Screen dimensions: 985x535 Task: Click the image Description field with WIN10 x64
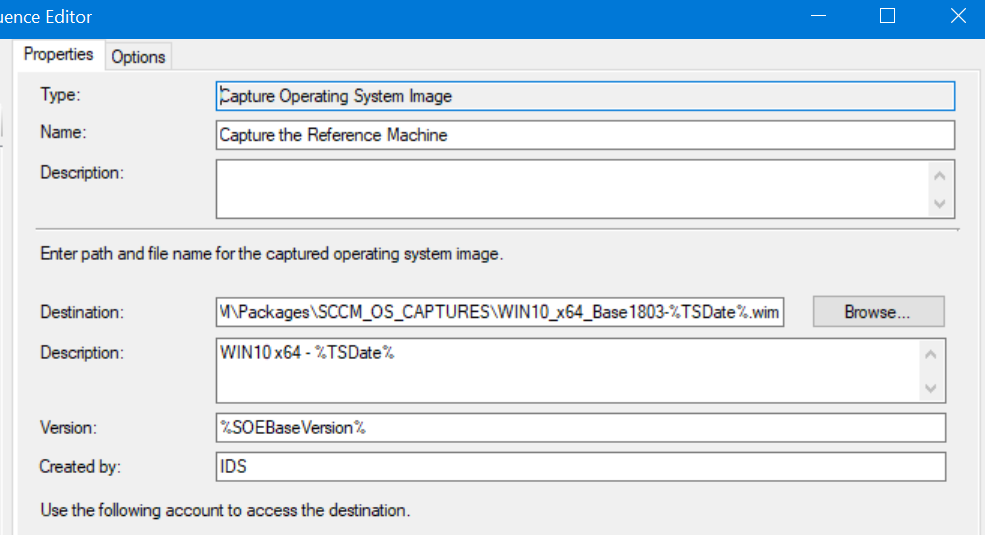click(x=567, y=370)
